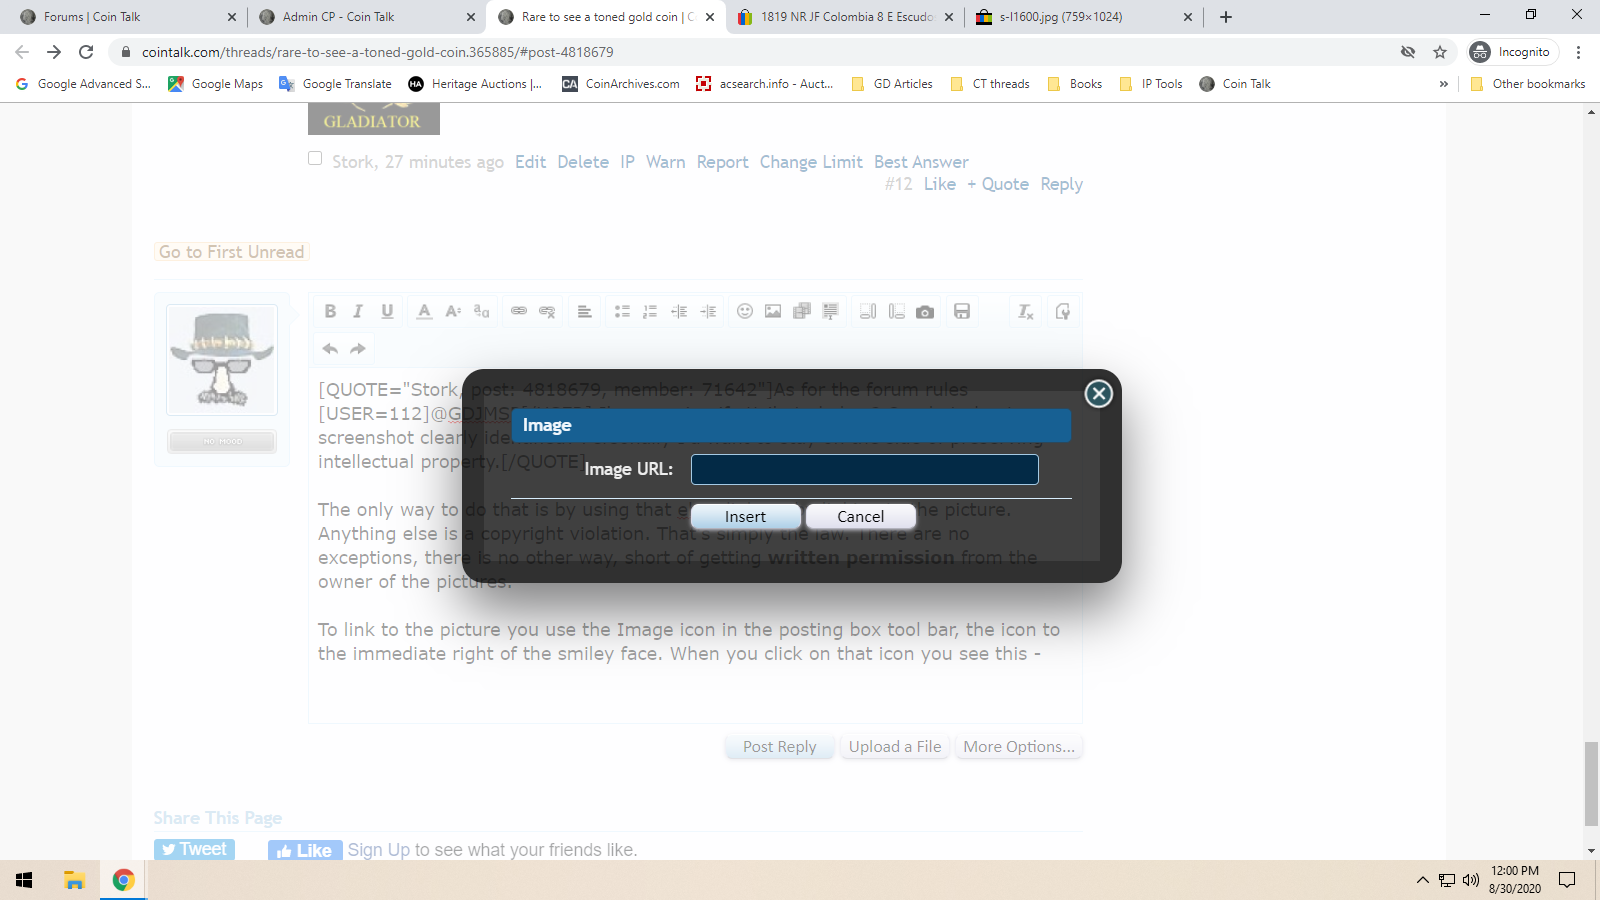Screen dimensions: 1600x900
Task: Click the Go to First Unread link
Action: (x=231, y=252)
